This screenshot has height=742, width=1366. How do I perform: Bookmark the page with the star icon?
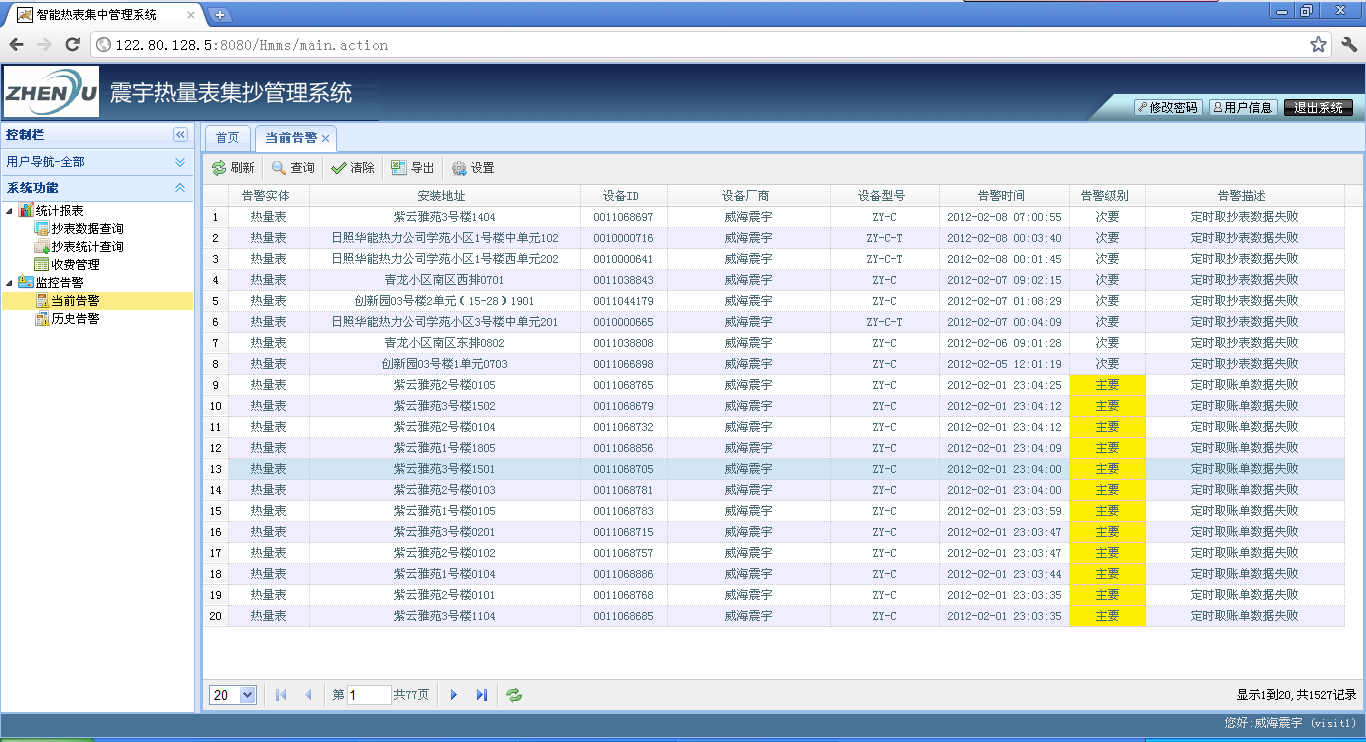pos(1318,44)
